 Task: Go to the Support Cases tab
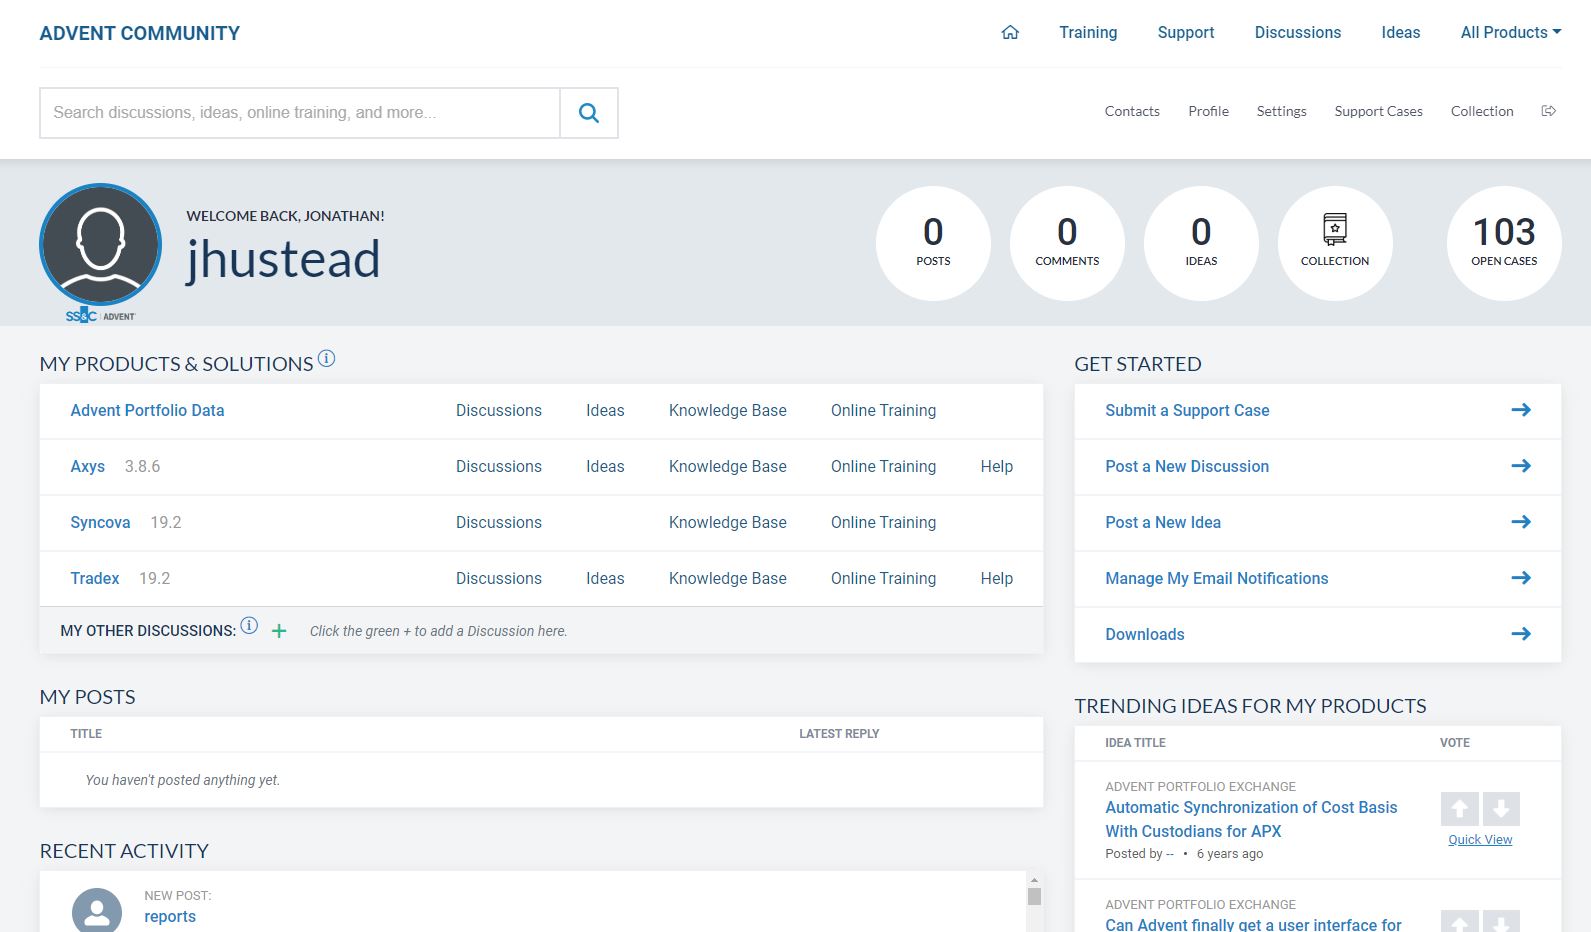(1378, 111)
